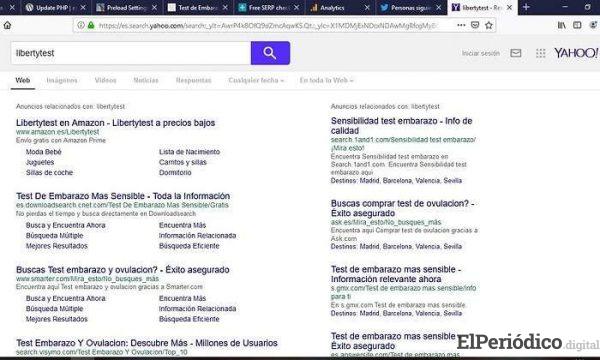
Task: Open the Firefox library icon
Action: [561, 25]
